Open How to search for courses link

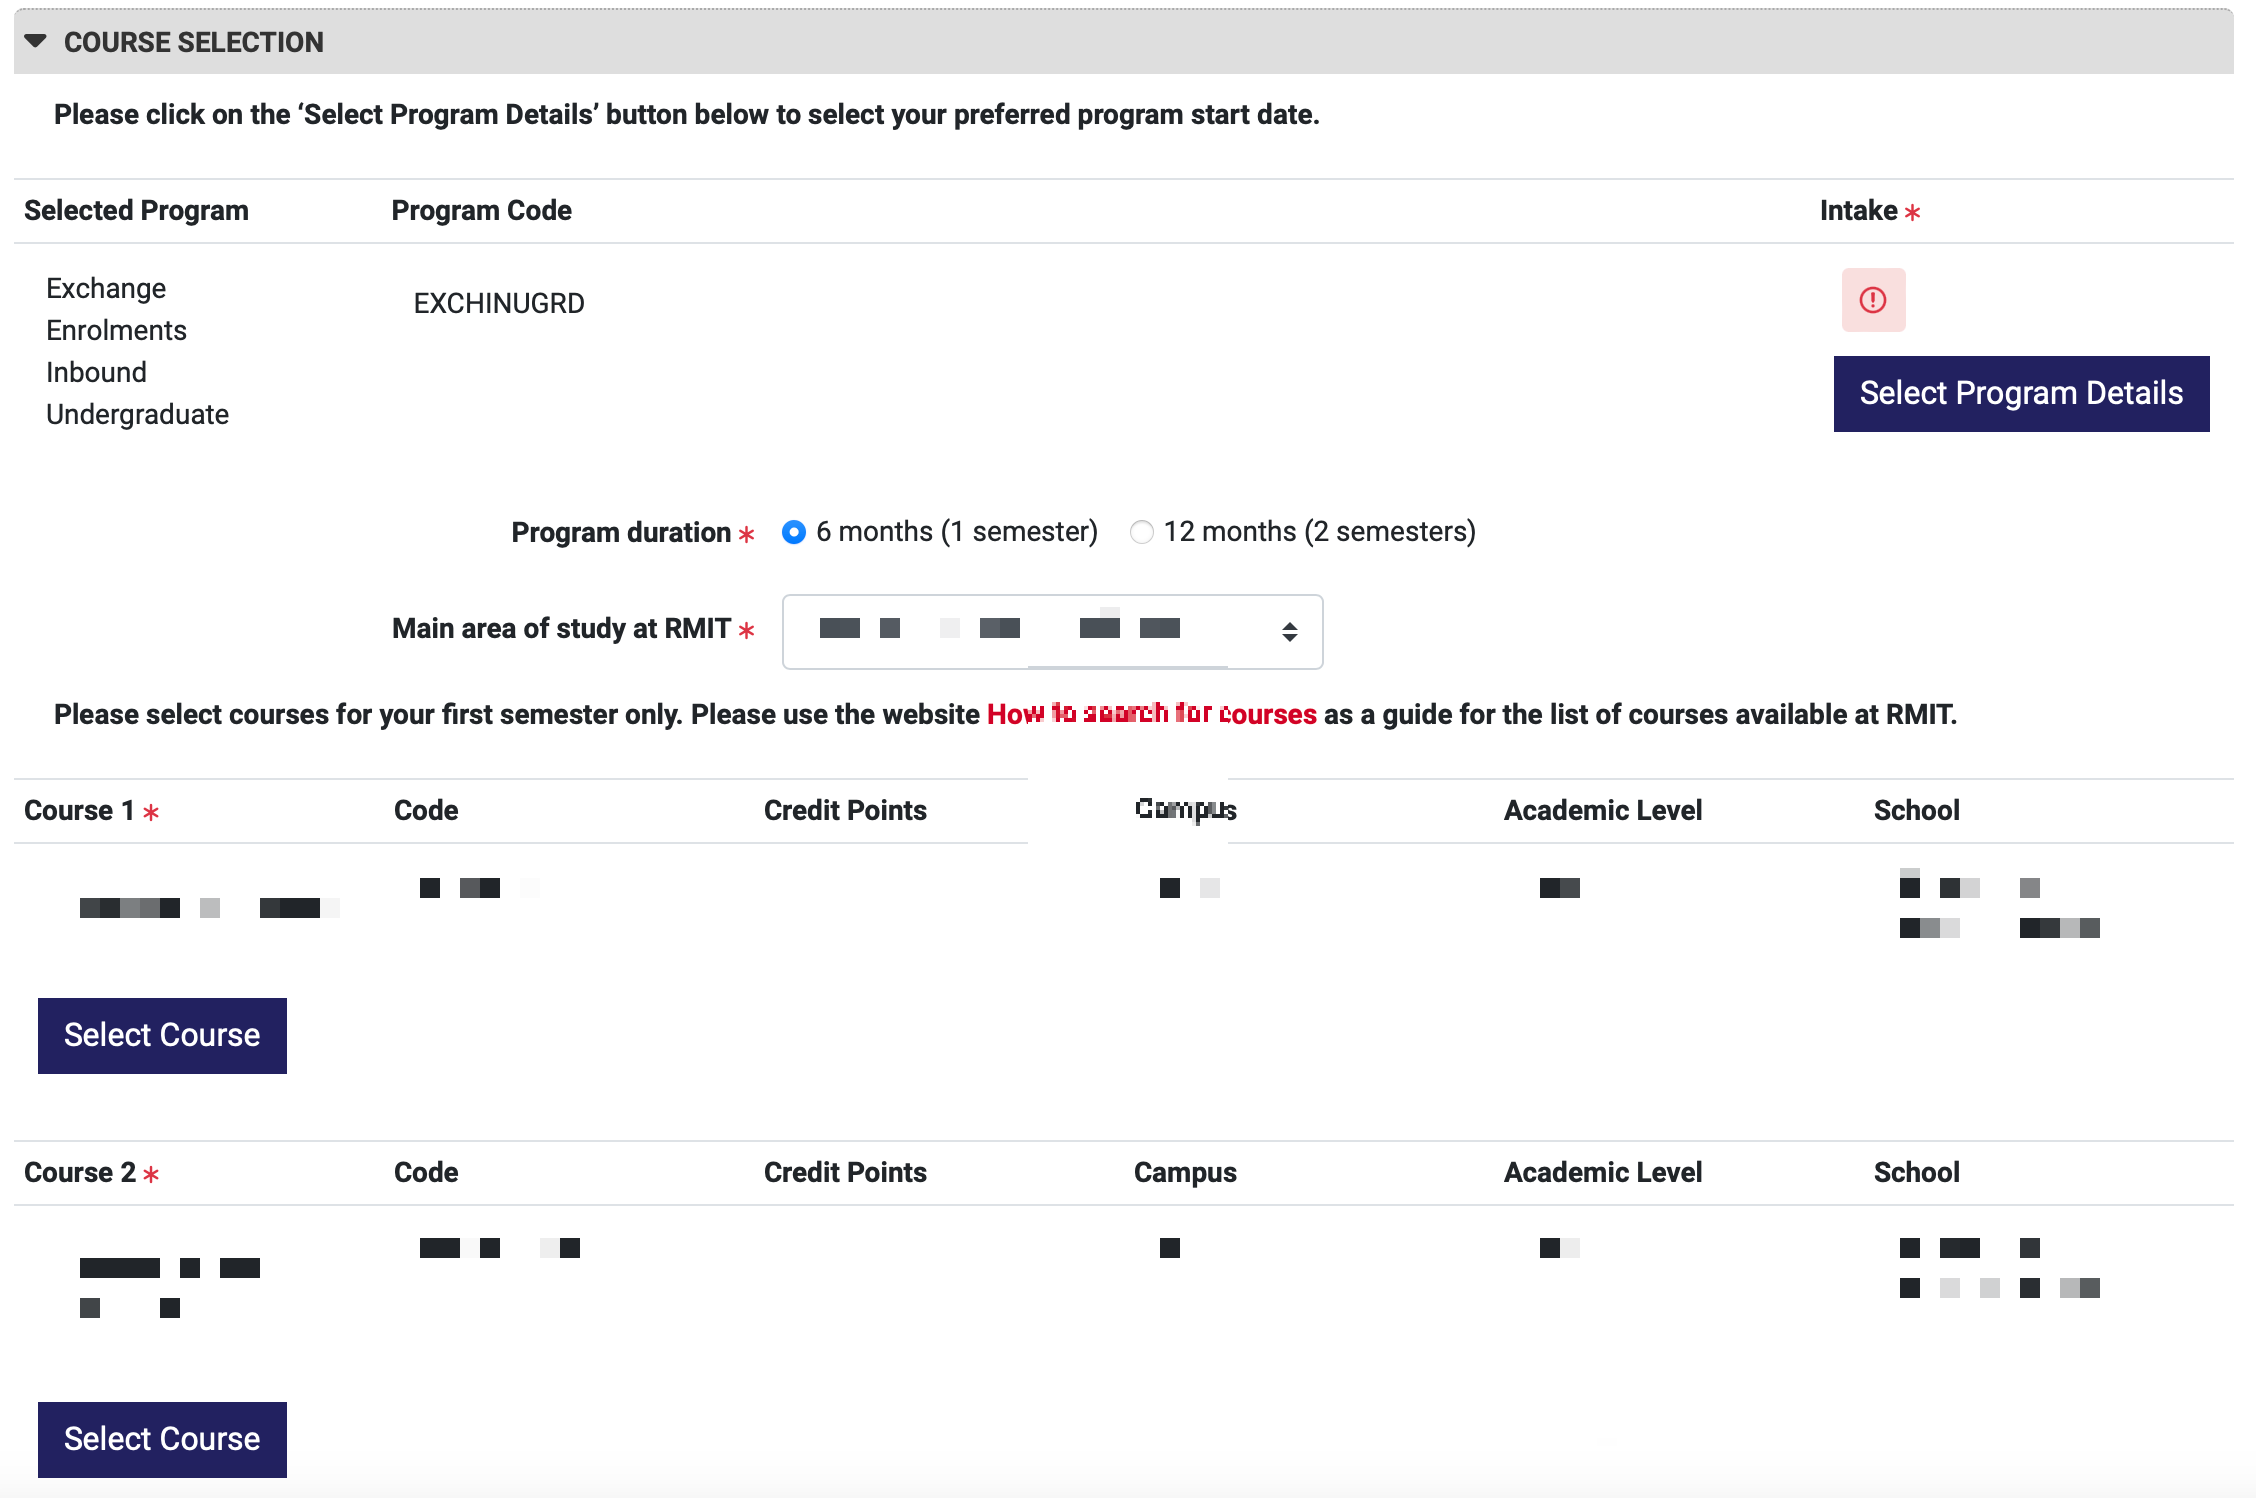click(1151, 714)
